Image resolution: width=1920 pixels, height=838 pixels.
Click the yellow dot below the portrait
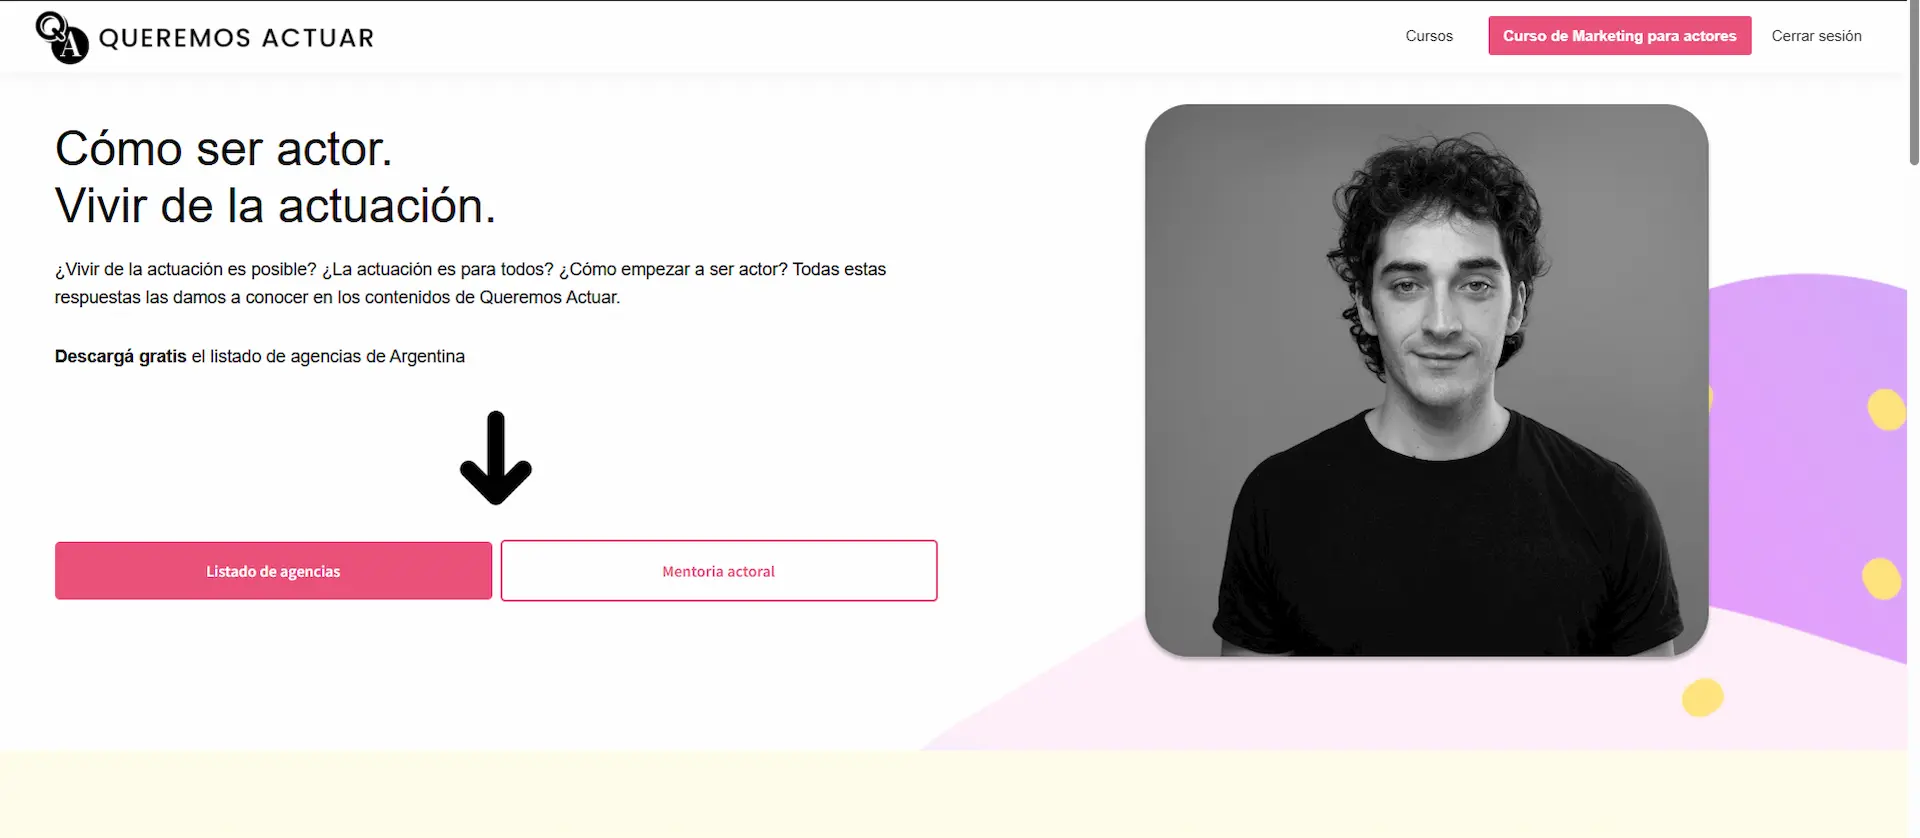point(1702,697)
